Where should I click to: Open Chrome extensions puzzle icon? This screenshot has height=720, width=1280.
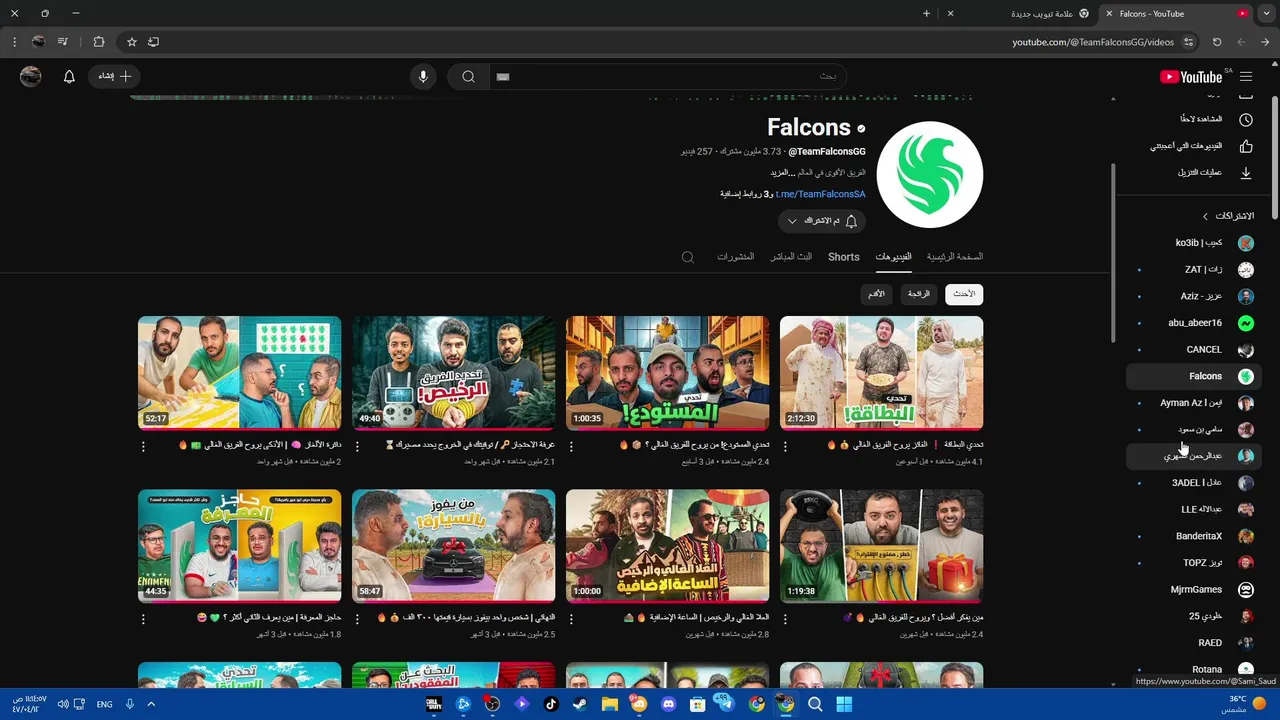[98, 42]
